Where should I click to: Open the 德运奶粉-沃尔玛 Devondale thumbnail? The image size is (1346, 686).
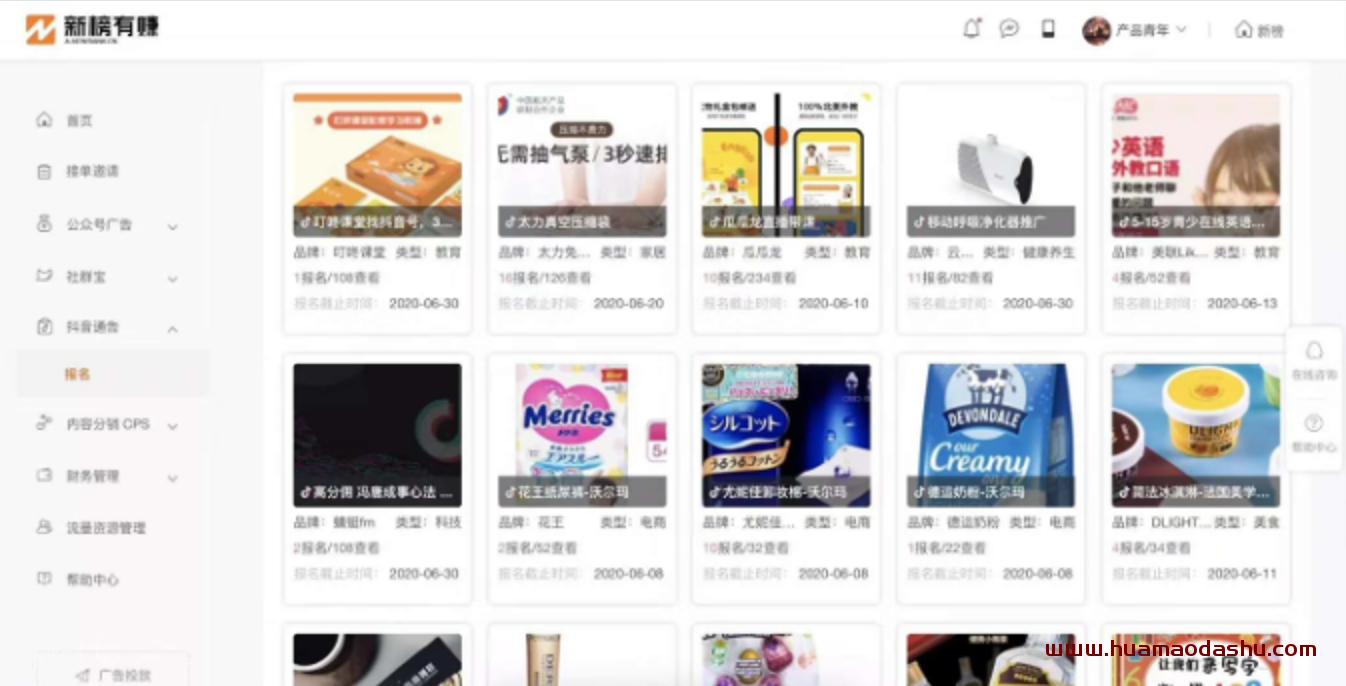[x=991, y=435]
